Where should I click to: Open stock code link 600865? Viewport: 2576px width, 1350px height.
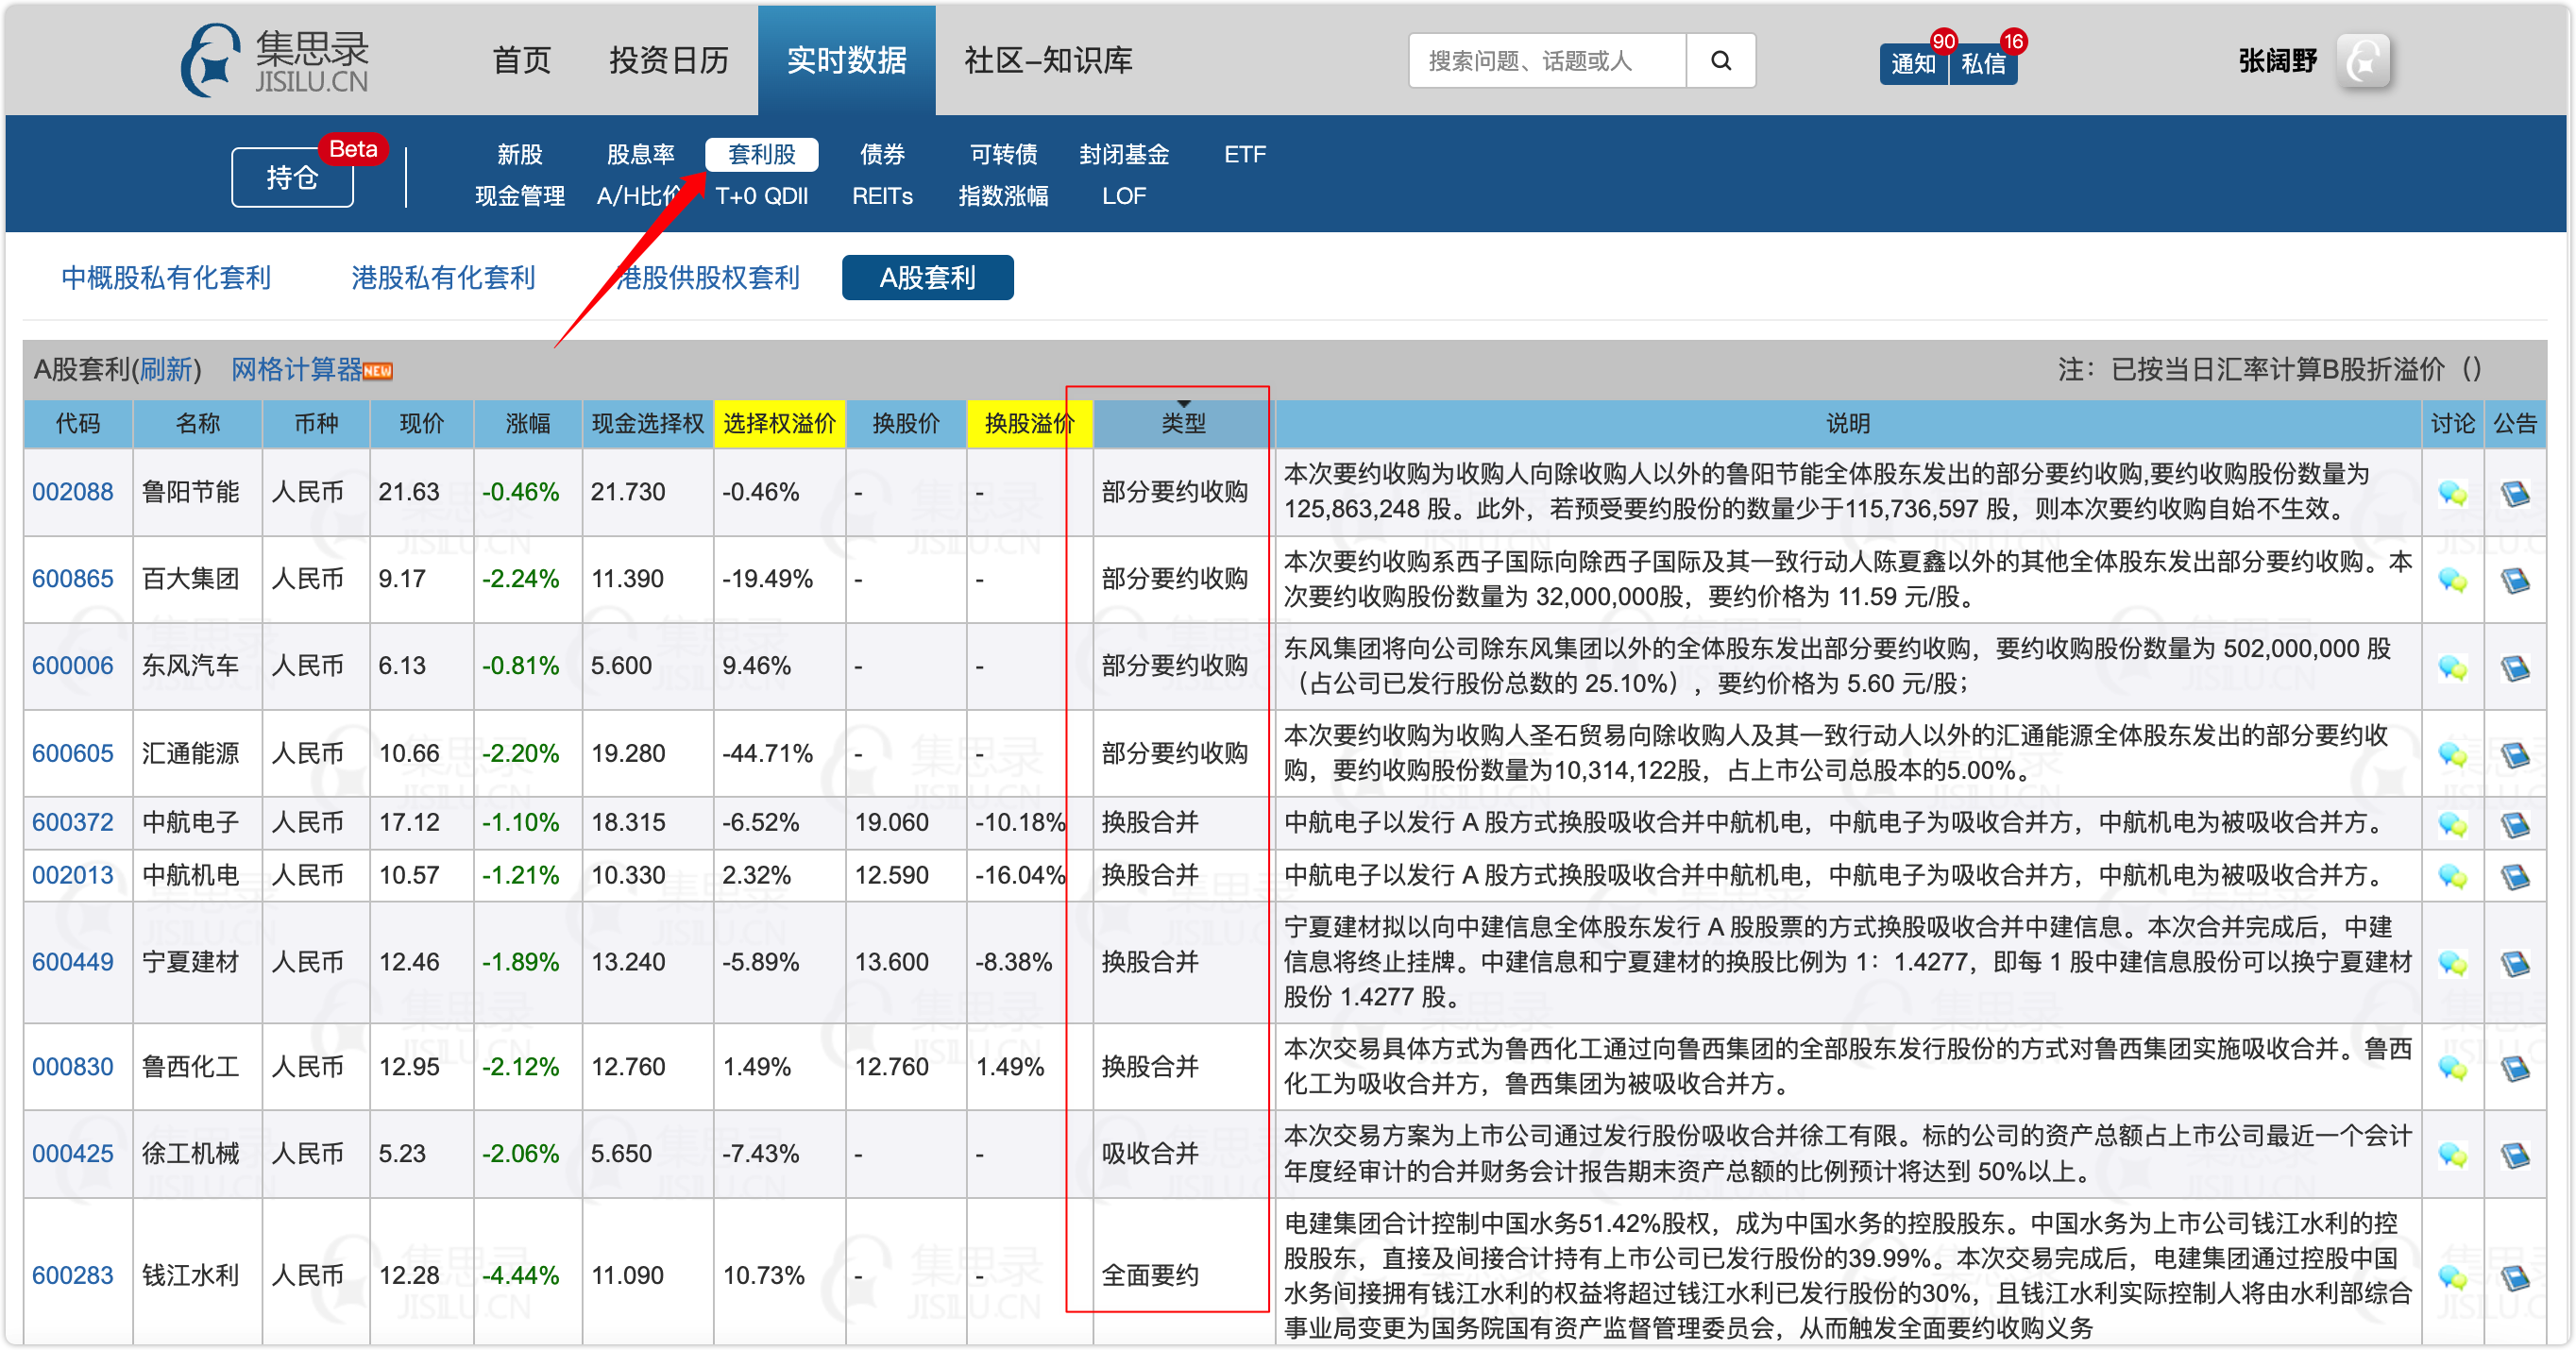coord(72,579)
